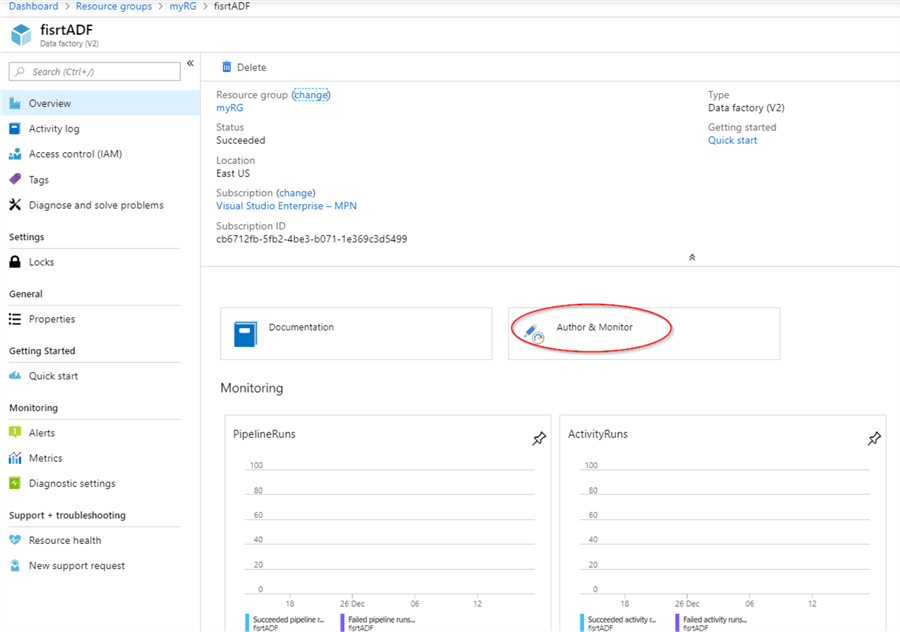Change the subscription link
Image resolution: width=900 pixels, height=632 pixels.
[x=296, y=193]
